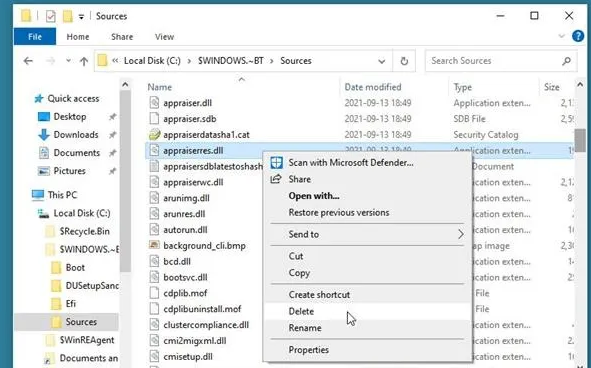Go back with the left arrow icon
This screenshot has width=591, height=368.
(x=28, y=61)
